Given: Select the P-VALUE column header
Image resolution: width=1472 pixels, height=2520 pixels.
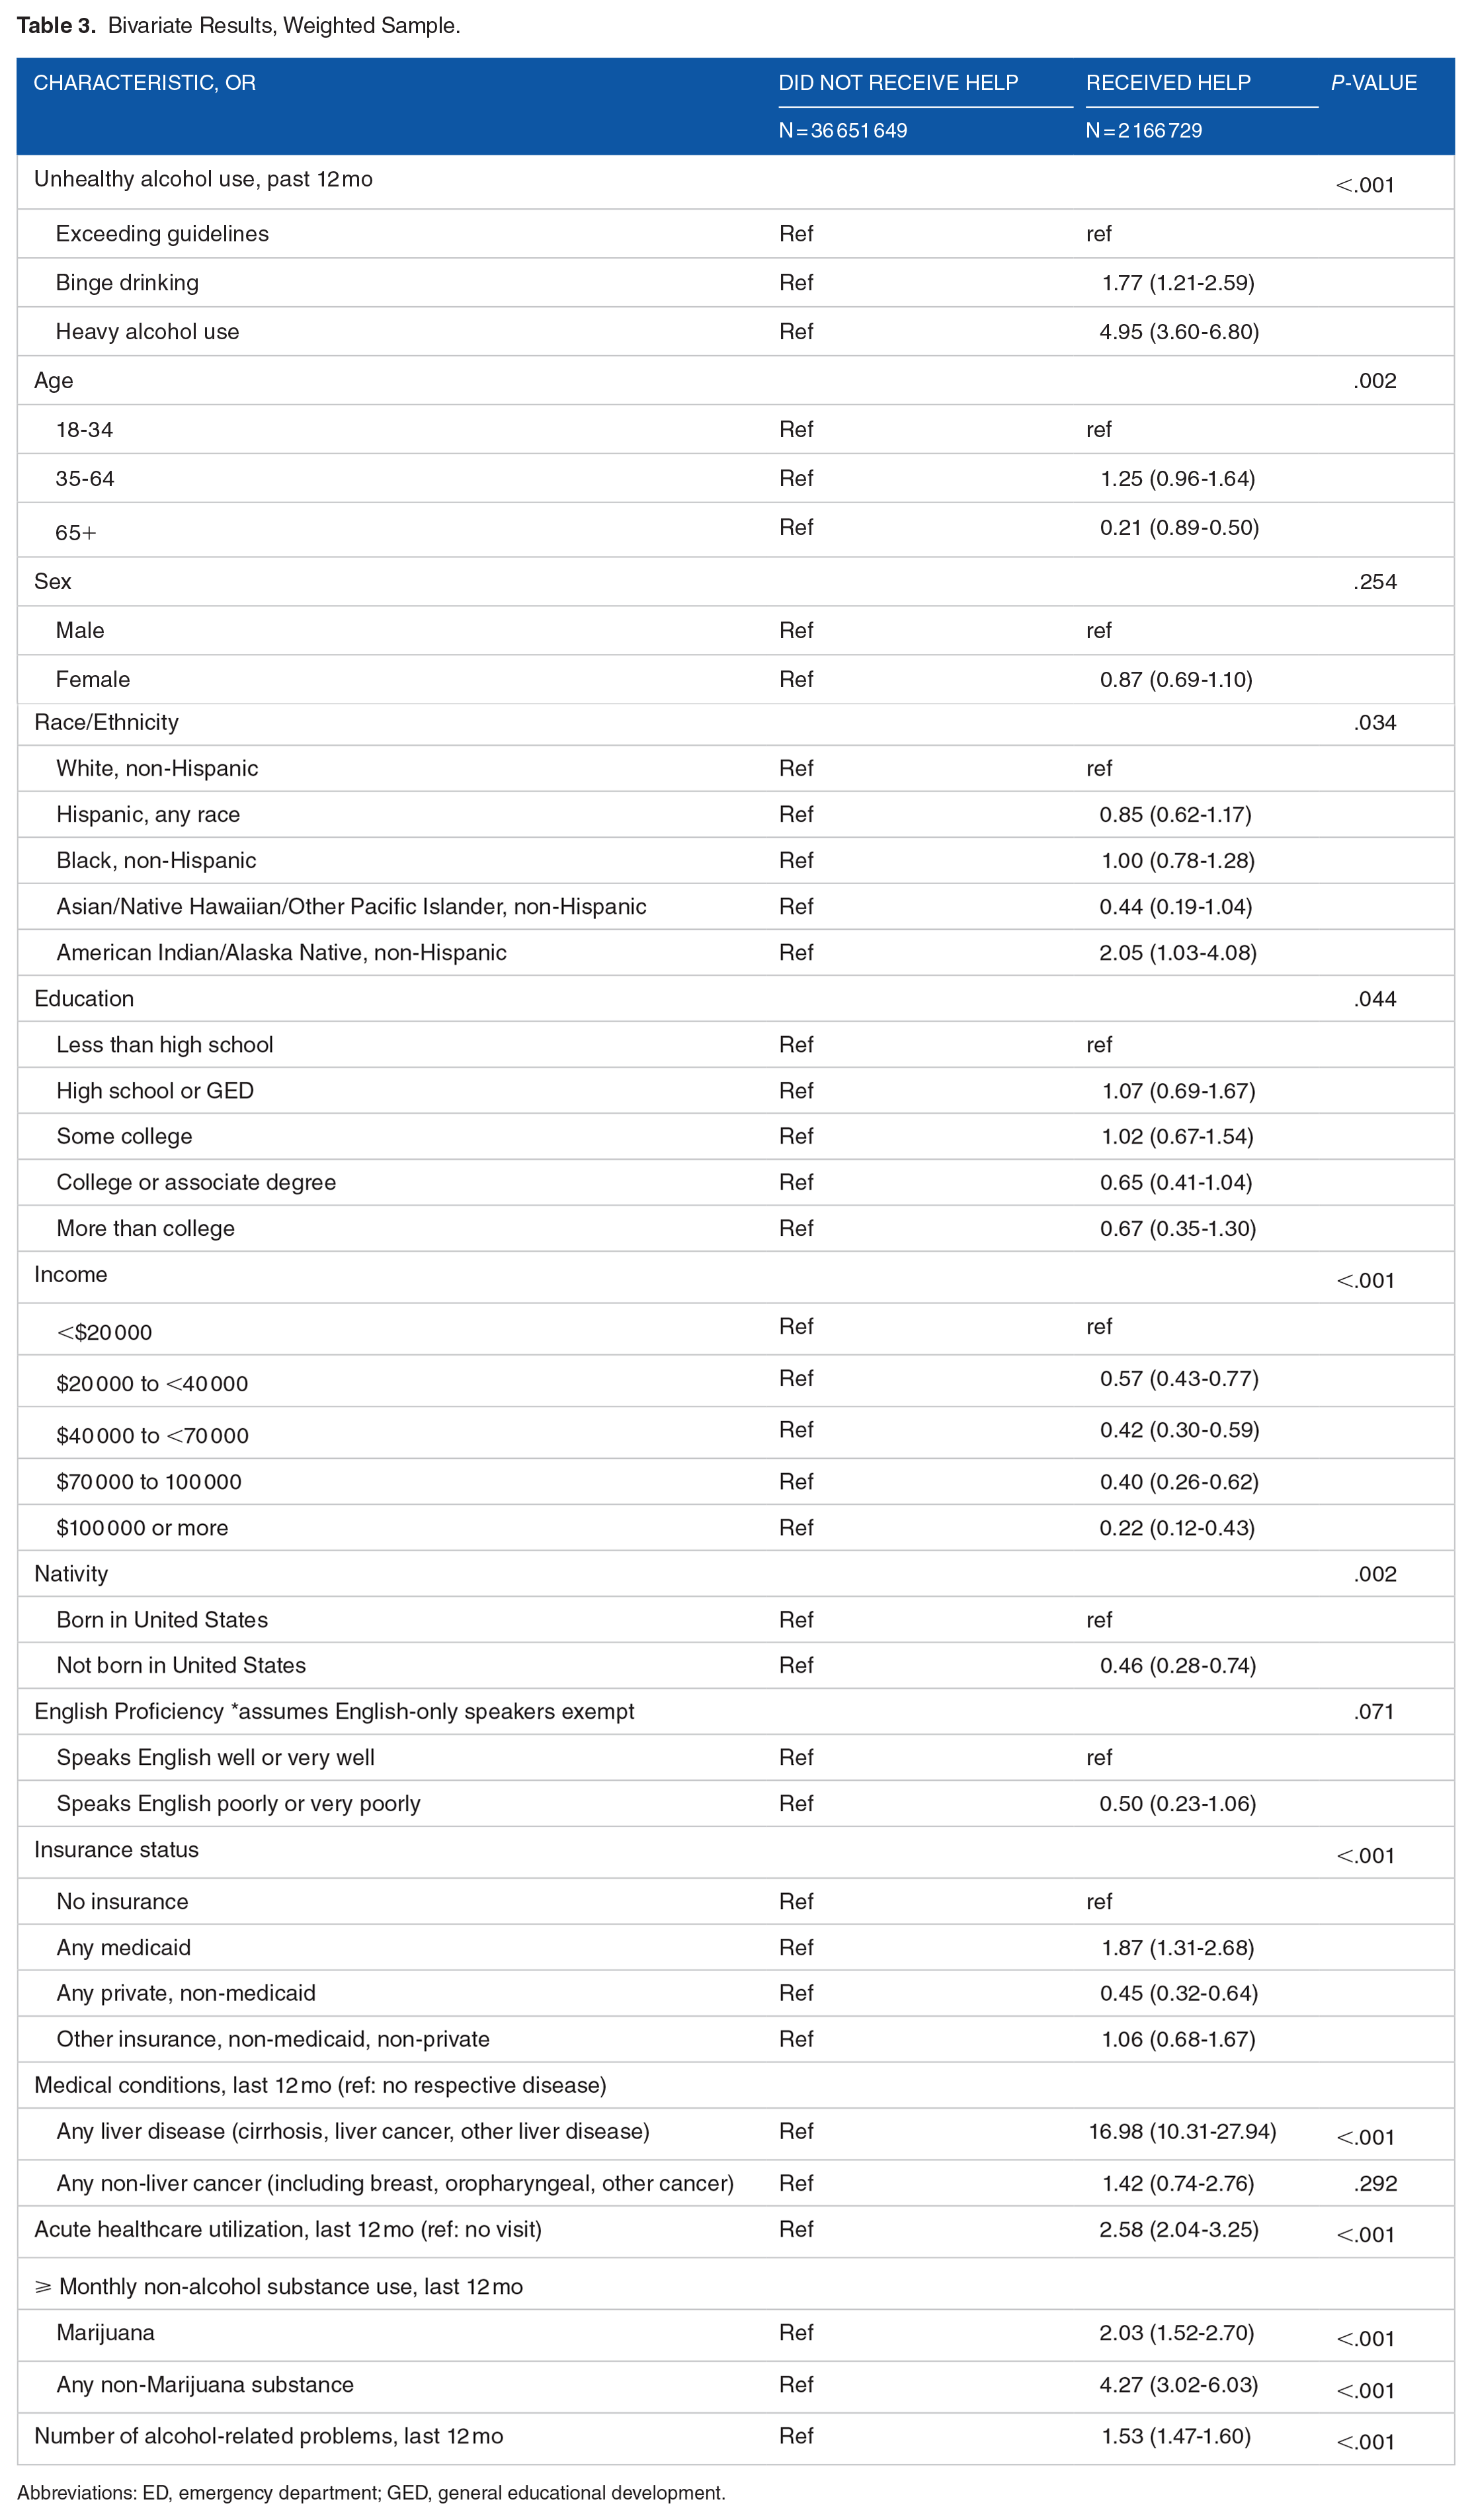Looking at the screenshot, I should [x=1374, y=83].
